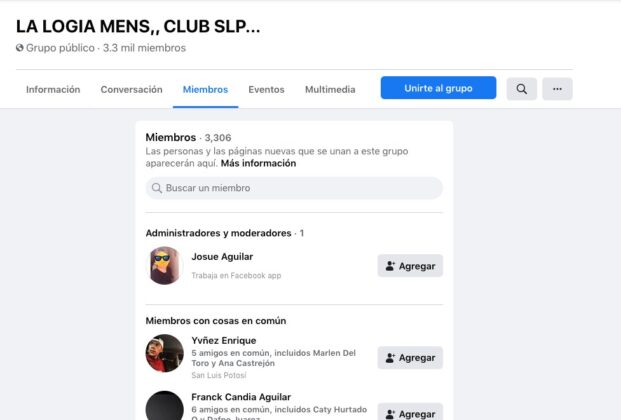Select the Miembros tab
The image size is (621, 420).
pyautogui.click(x=205, y=90)
